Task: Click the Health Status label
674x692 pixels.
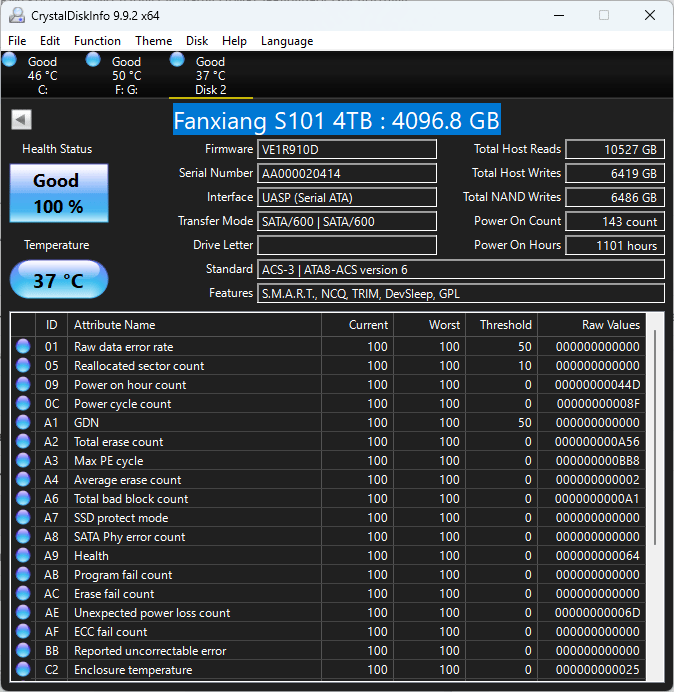Action: pos(57,149)
